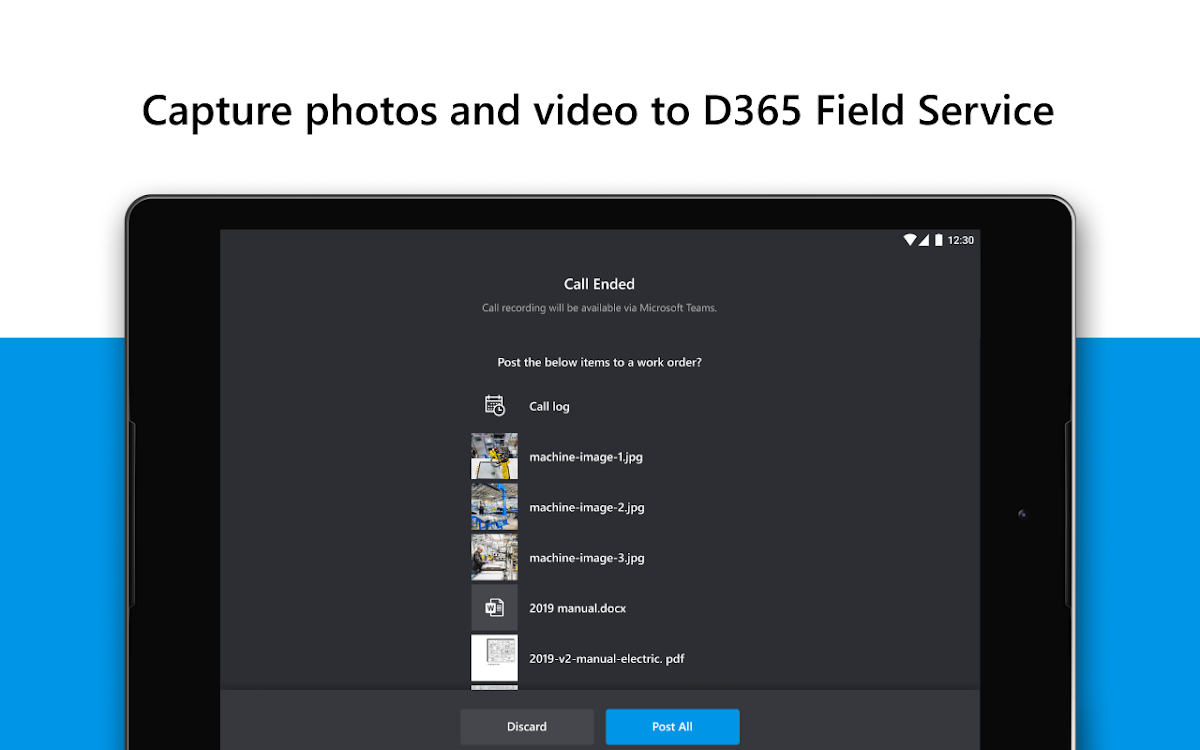Screen dimensions: 1200x750
Task: Tap the battery icon in status bar
Action: click(x=938, y=240)
